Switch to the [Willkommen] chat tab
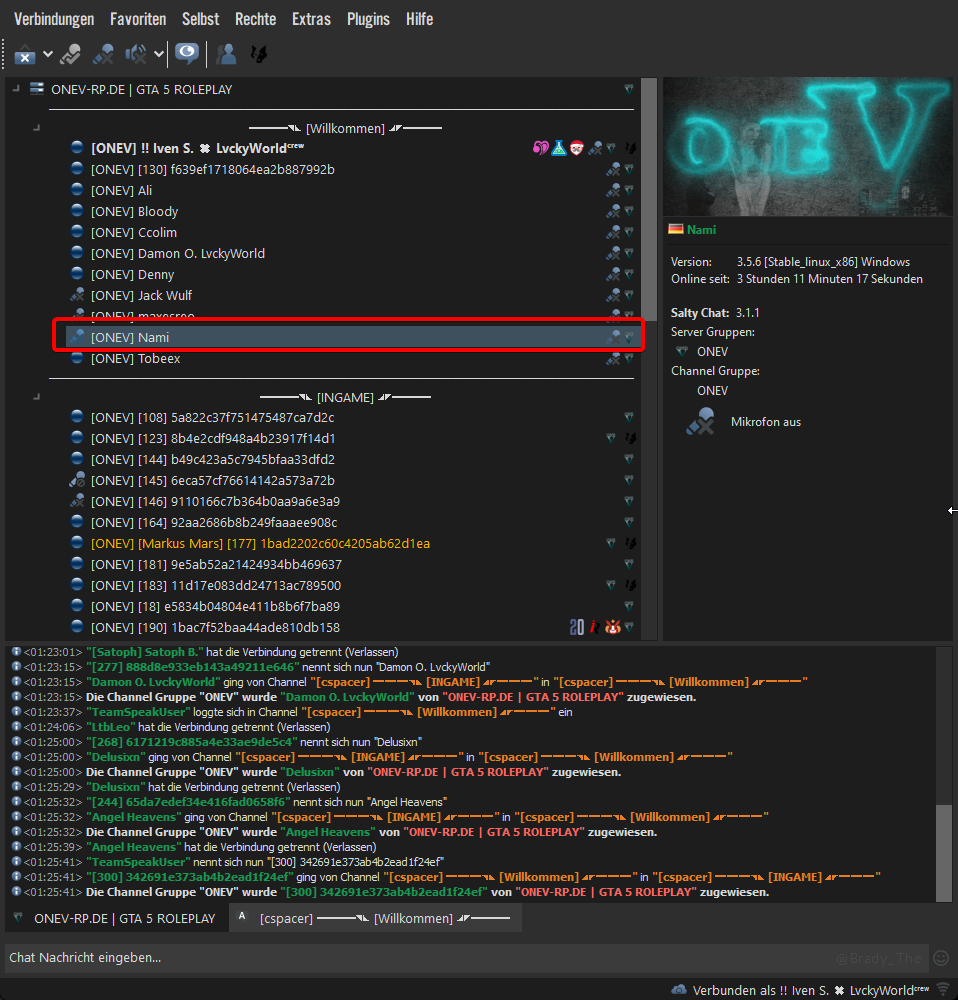Screen dimensions: 958x1000 (376, 918)
